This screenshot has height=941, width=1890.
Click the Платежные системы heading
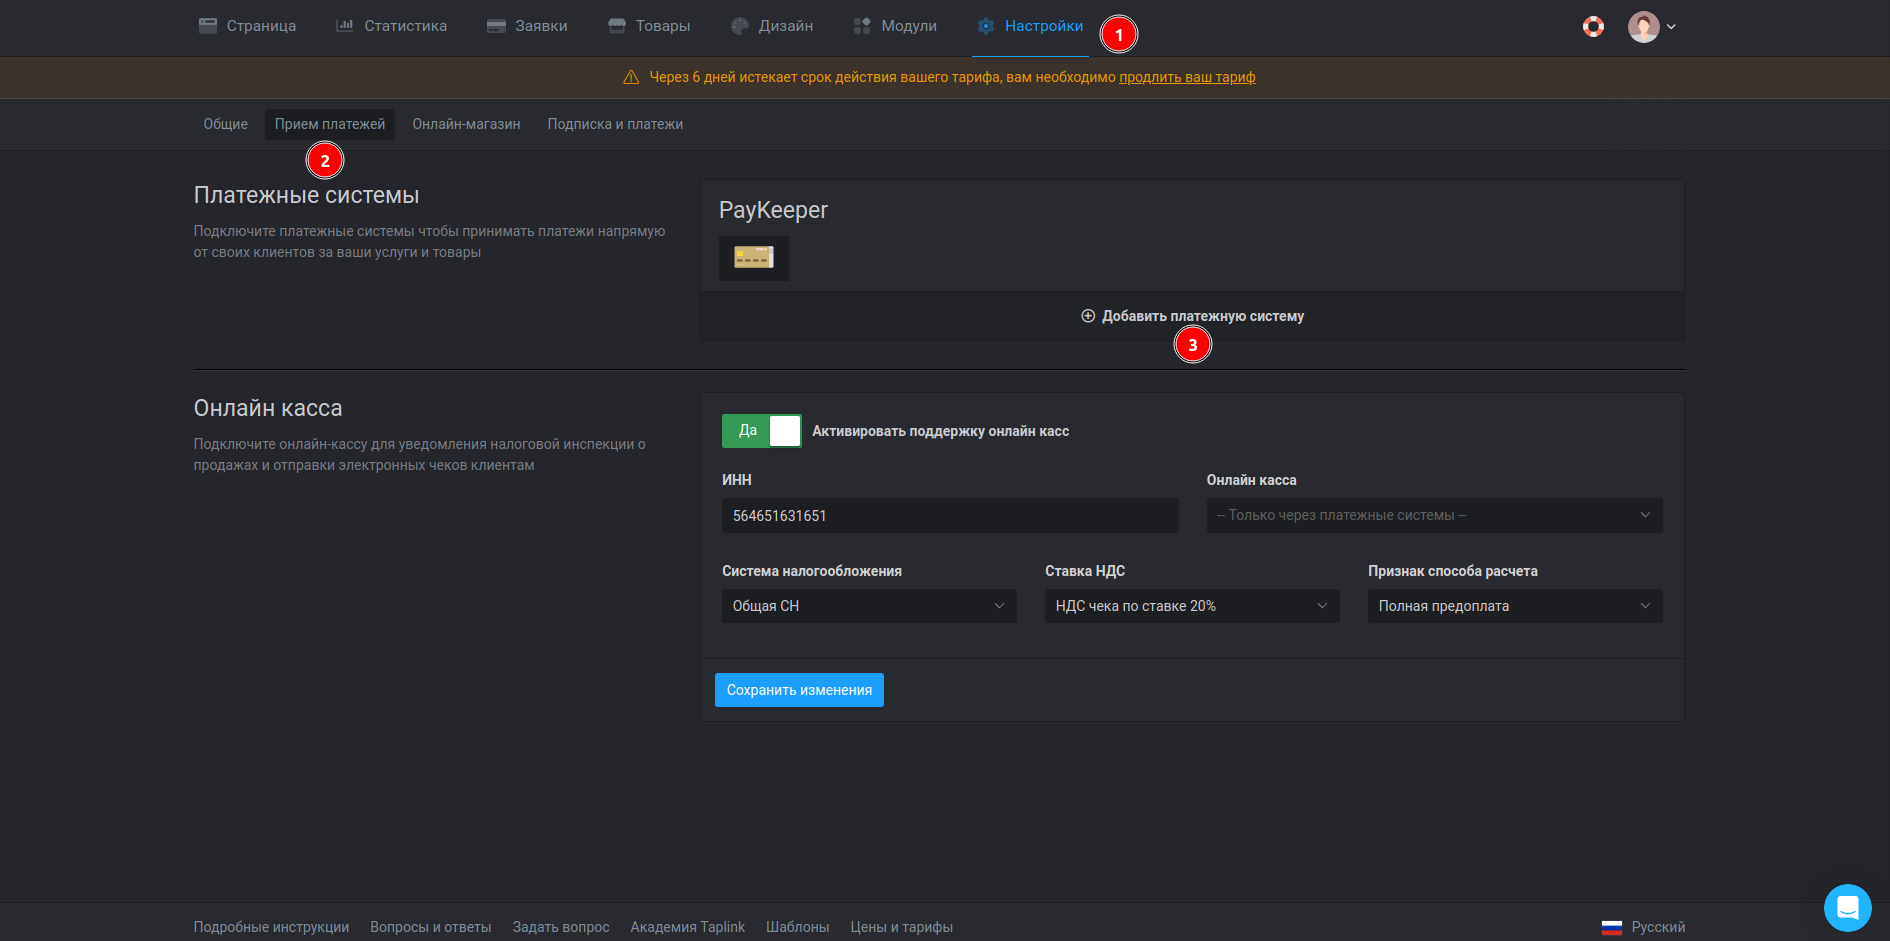point(306,195)
